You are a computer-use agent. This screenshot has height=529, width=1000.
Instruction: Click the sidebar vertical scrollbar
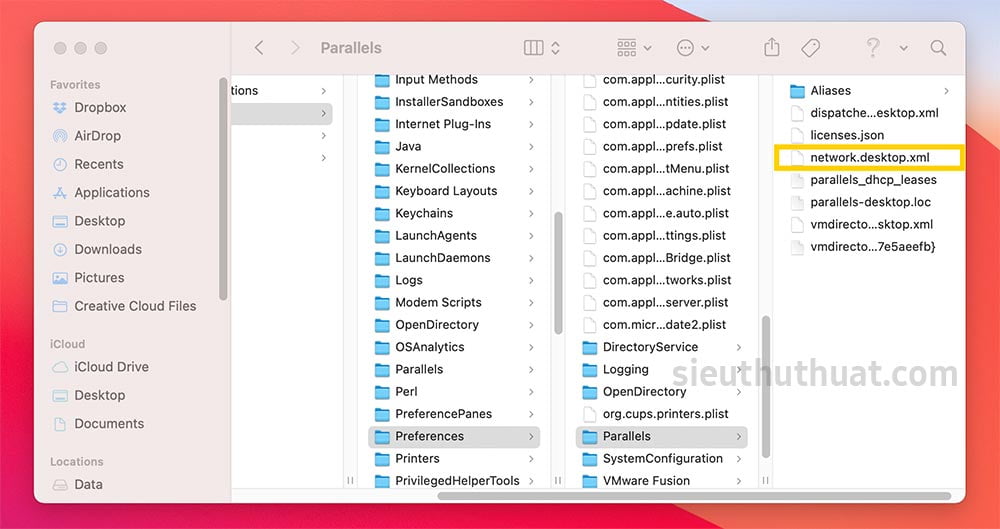[223, 189]
